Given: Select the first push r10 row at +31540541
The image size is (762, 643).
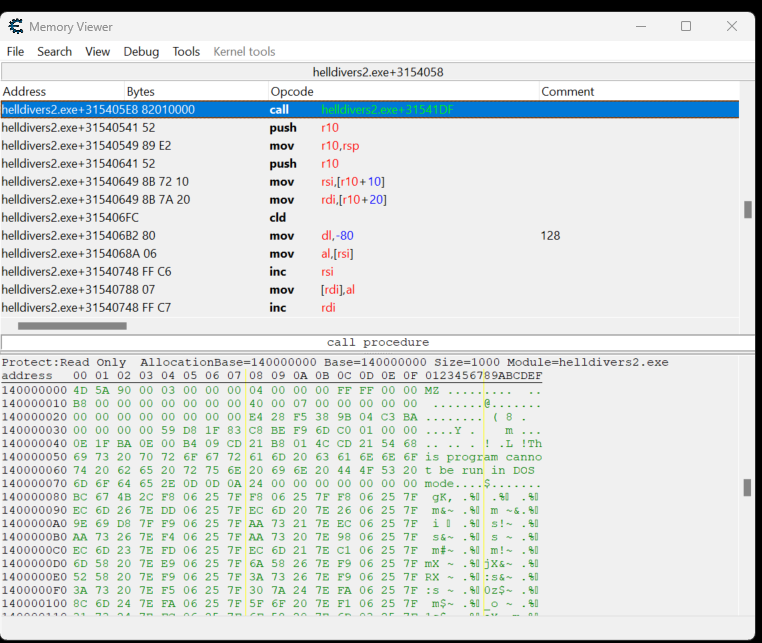Looking at the screenshot, I should (x=370, y=128).
